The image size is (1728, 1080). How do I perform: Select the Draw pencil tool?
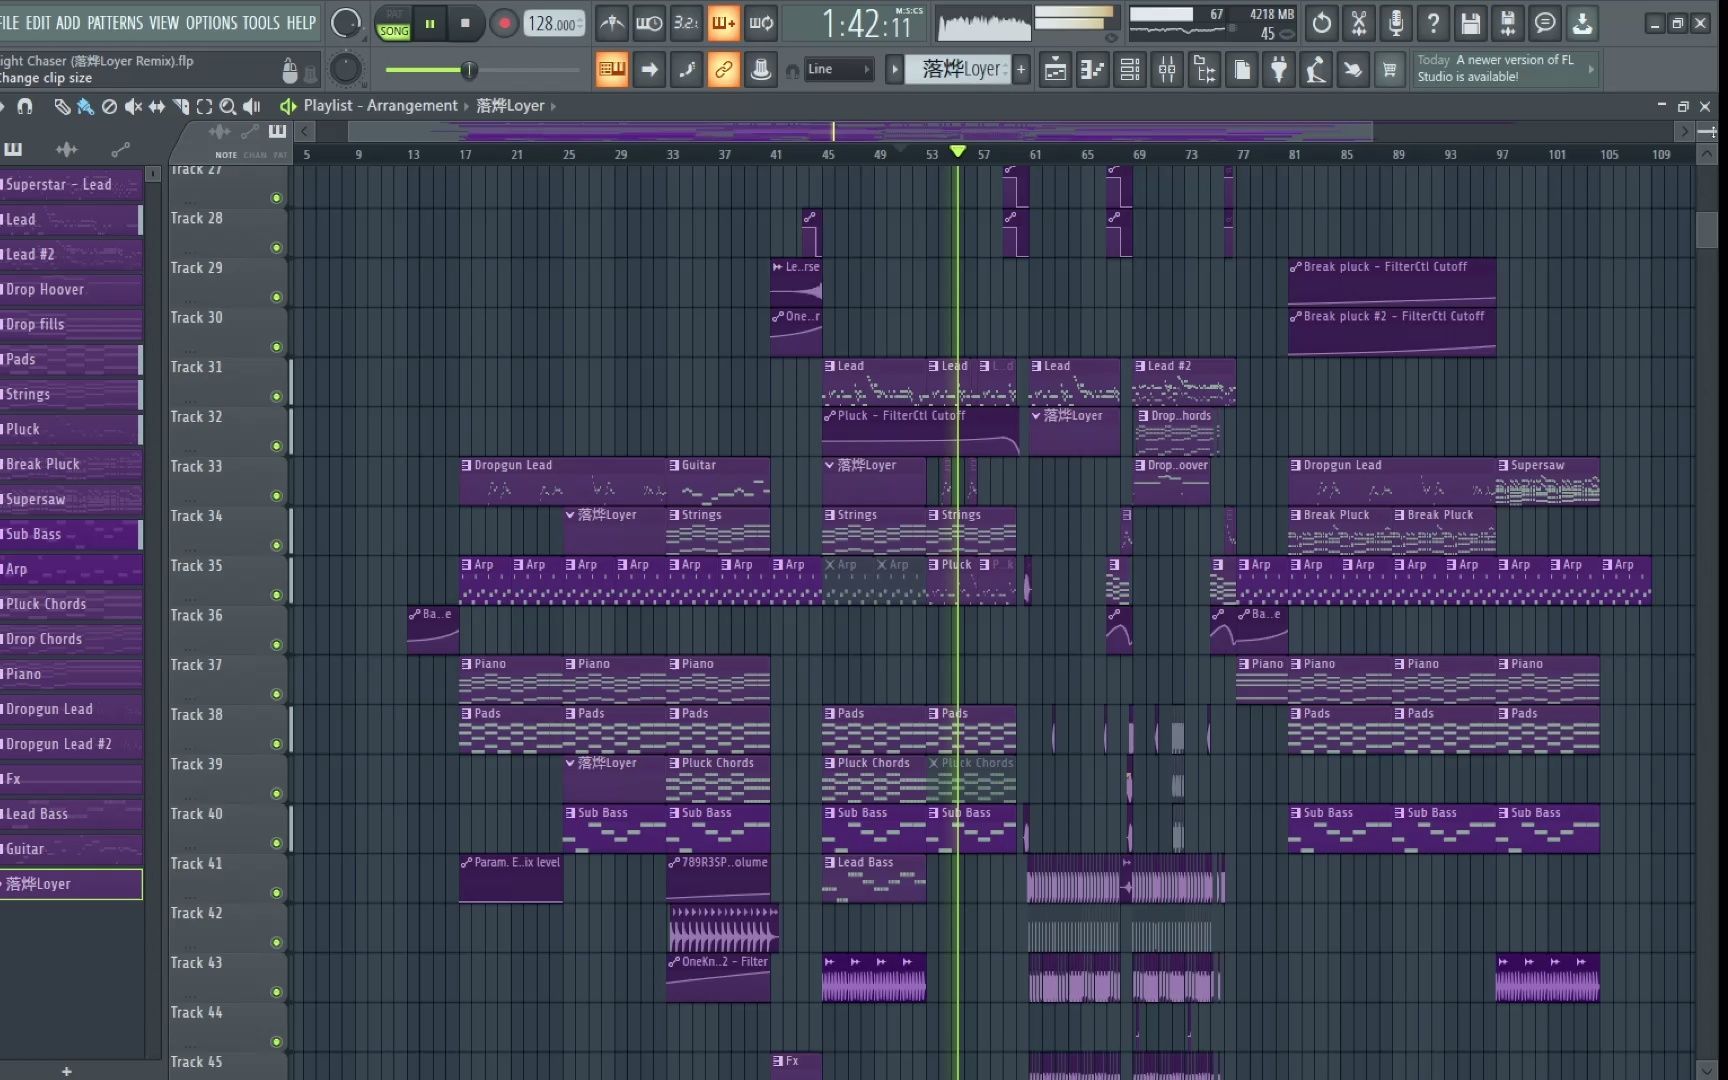tap(62, 106)
